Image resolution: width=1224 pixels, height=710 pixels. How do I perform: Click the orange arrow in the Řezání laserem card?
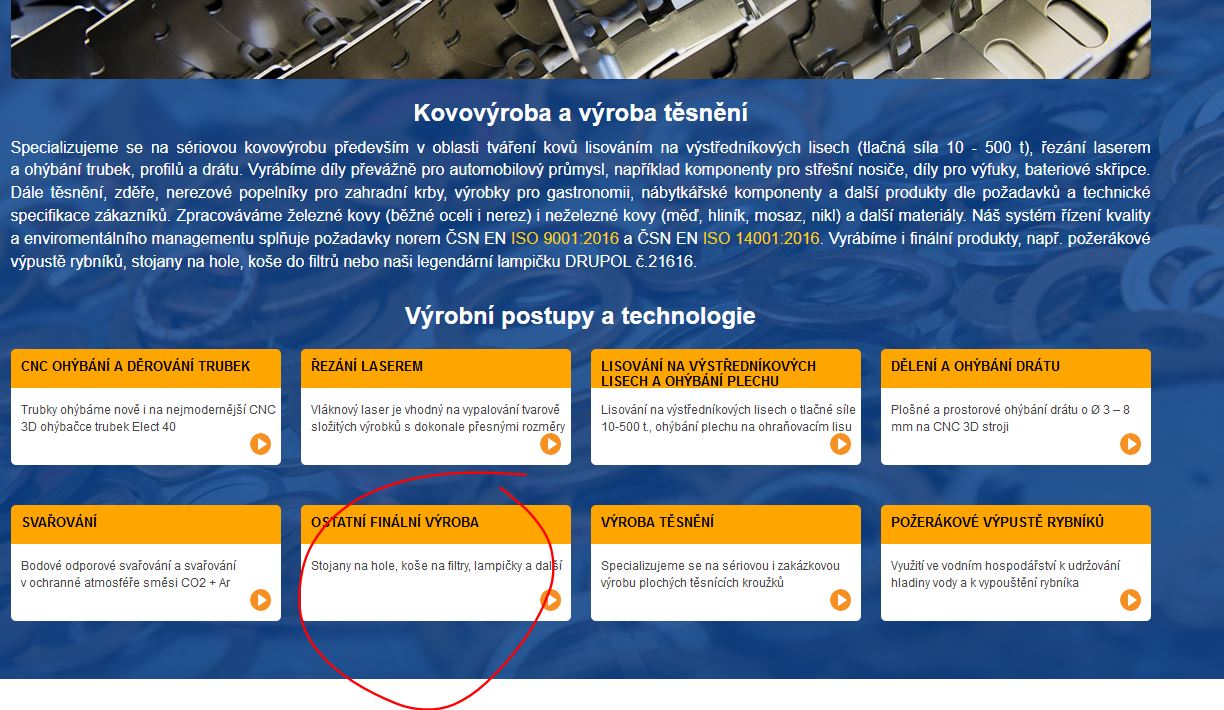click(550, 444)
